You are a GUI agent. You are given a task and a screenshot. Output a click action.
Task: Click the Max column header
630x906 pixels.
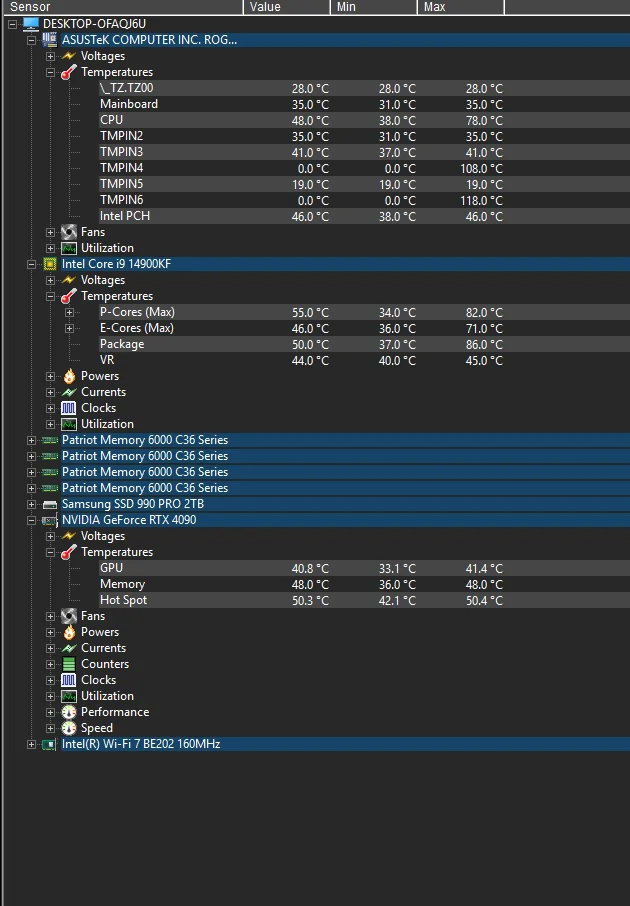[461, 7]
